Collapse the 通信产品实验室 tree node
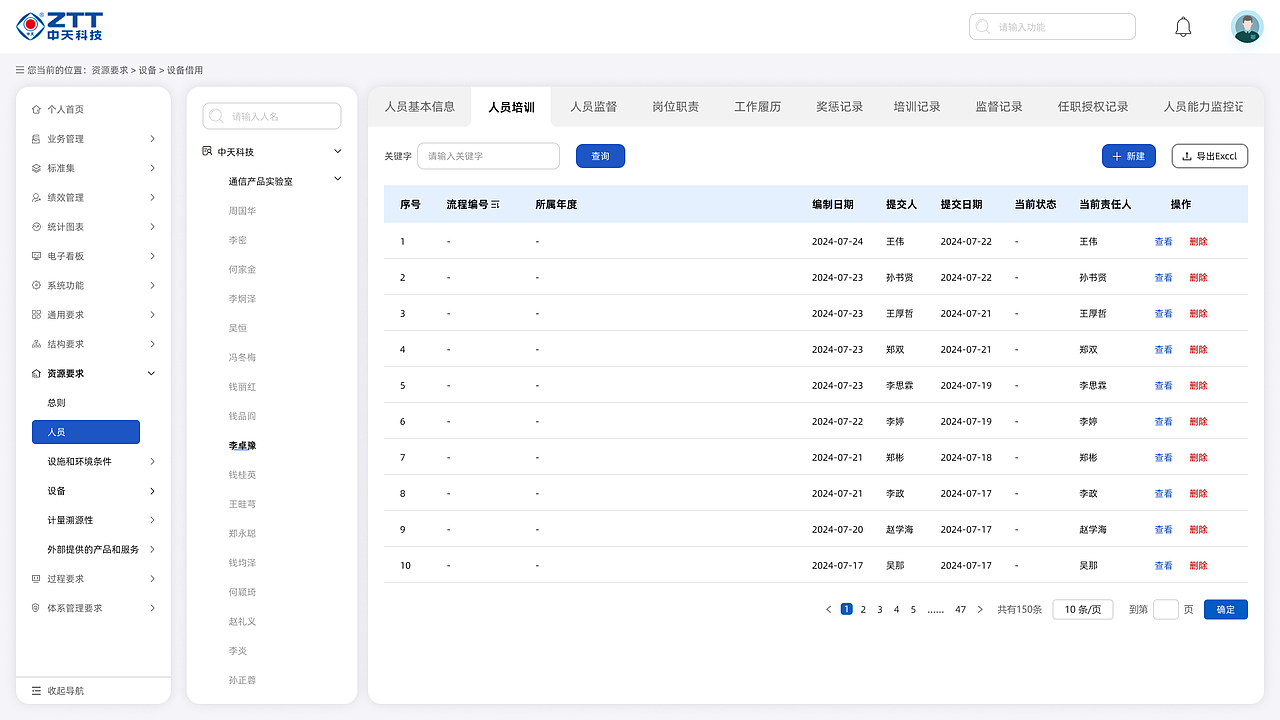 (x=338, y=179)
